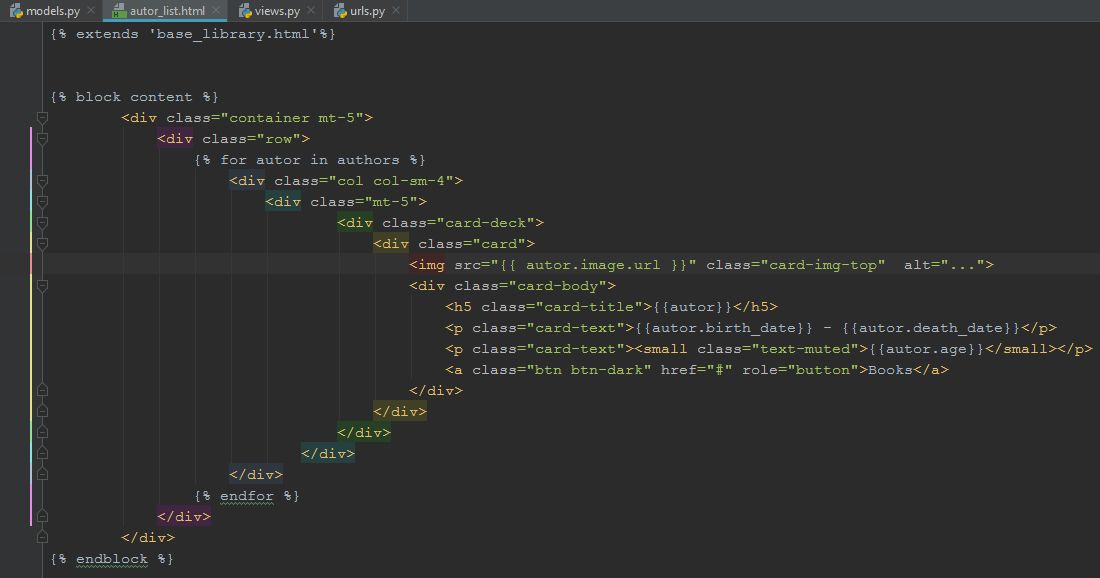Screen dimensions: 1100x578
Task: Collapse the row div fold marker
Action: (x=42, y=139)
